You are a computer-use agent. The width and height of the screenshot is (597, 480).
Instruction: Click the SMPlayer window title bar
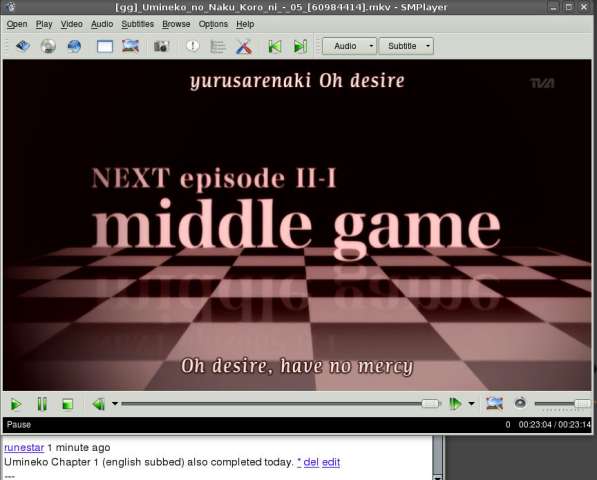pyautogui.click(x=281, y=7)
